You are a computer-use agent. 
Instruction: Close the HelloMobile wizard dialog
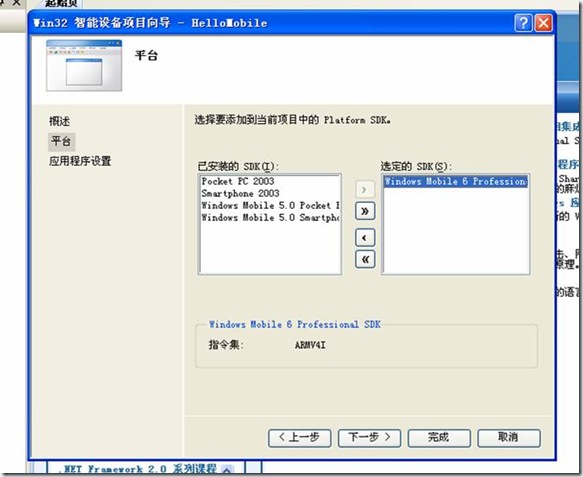(543, 23)
